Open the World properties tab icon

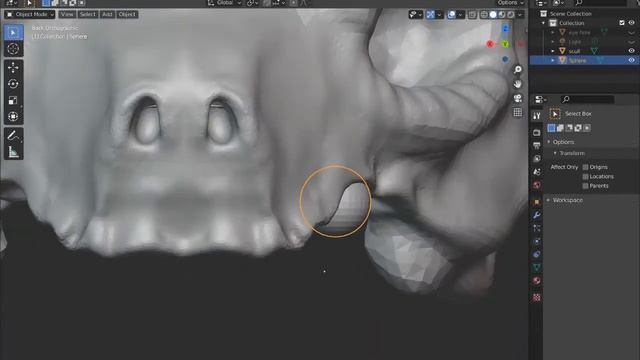click(536, 185)
